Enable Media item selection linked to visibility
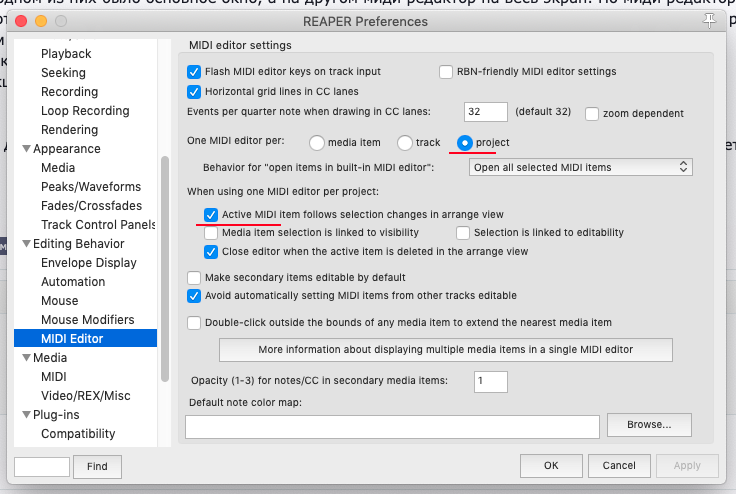Viewport: 736px width, 494px height. pos(211,233)
